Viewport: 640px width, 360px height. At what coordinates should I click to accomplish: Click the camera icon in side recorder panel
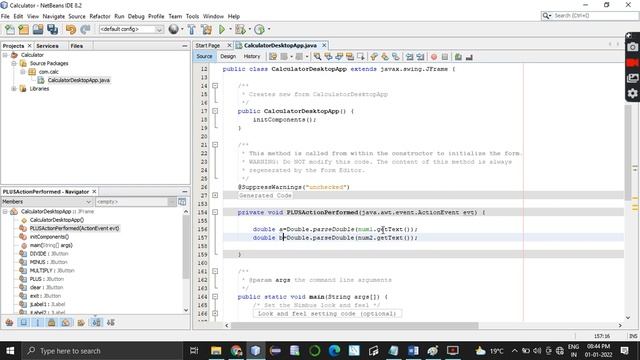(x=632, y=47)
